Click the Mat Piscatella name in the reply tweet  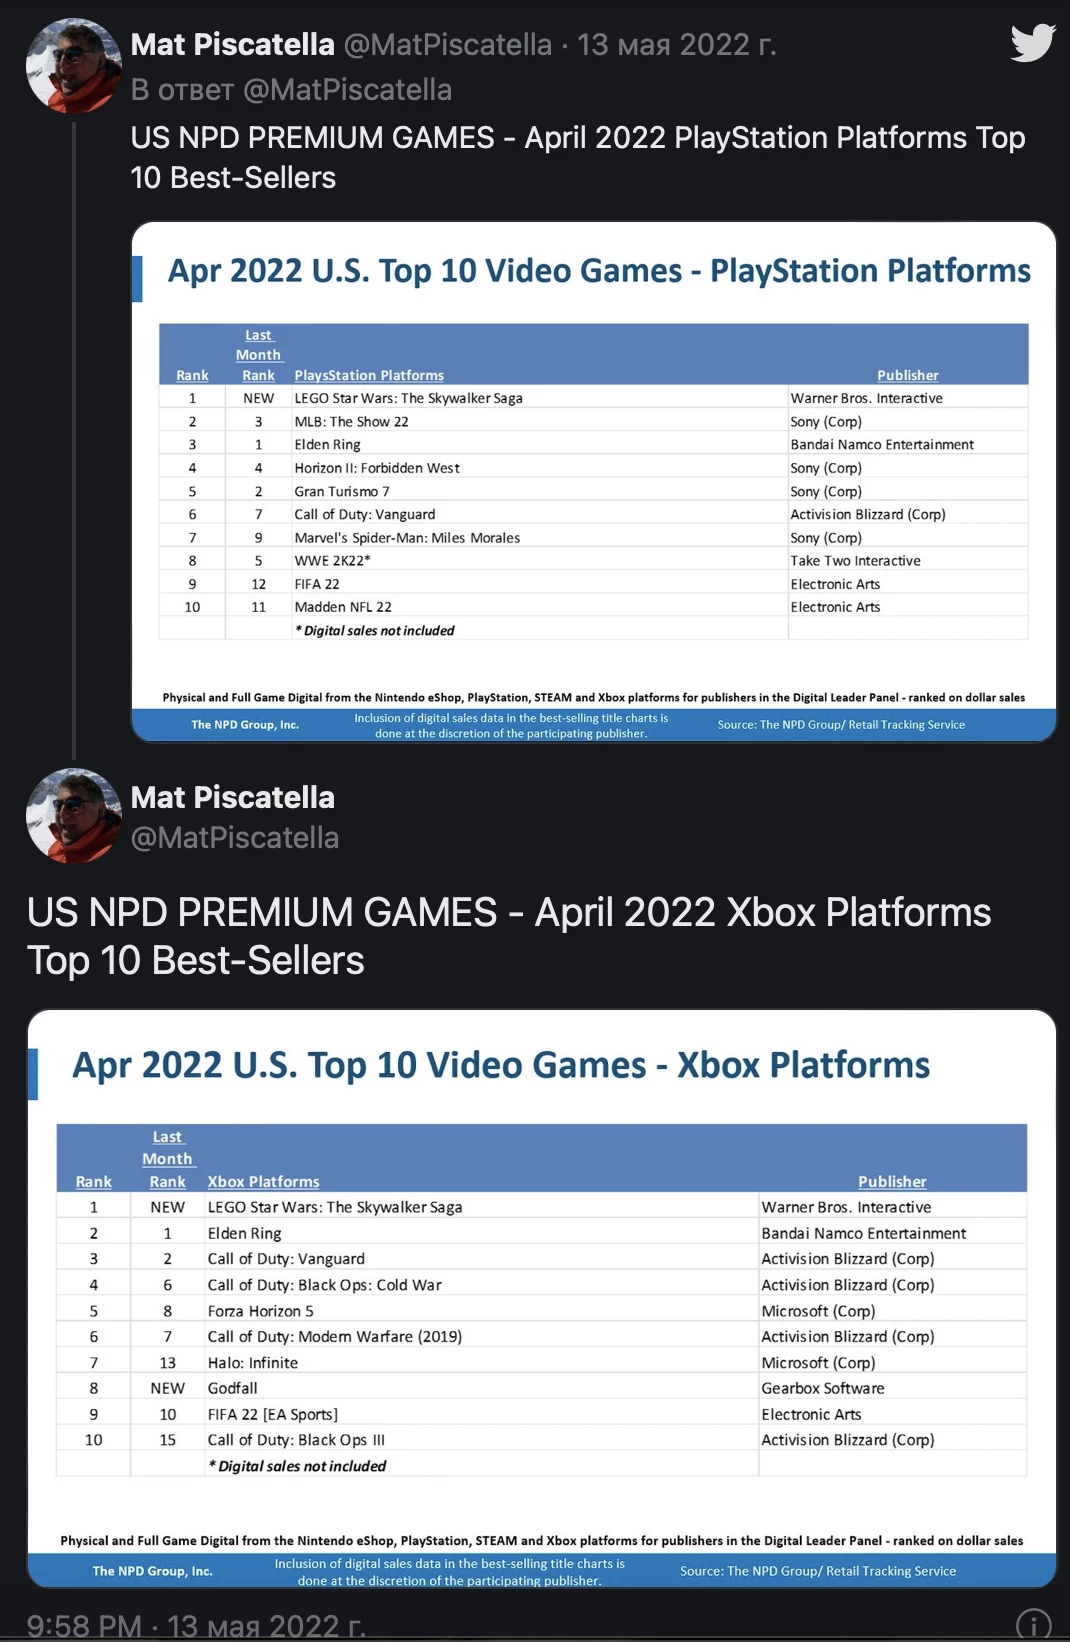pyautogui.click(x=232, y=45)
